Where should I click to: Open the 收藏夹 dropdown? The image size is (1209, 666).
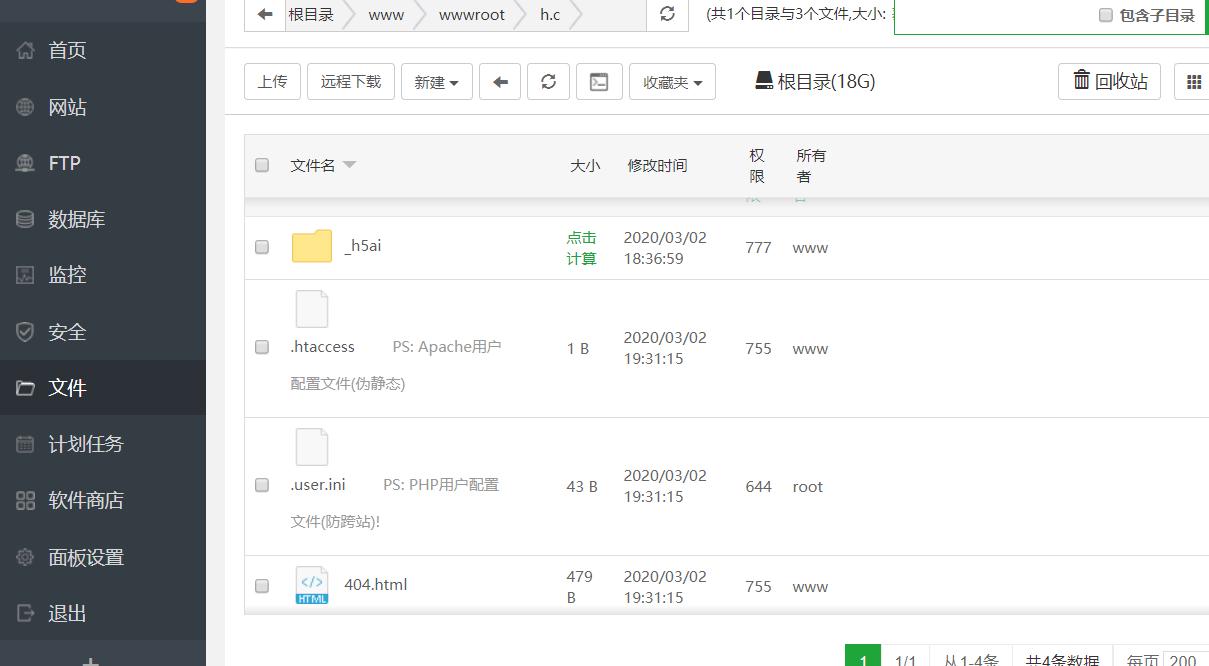tap(672, 81)
